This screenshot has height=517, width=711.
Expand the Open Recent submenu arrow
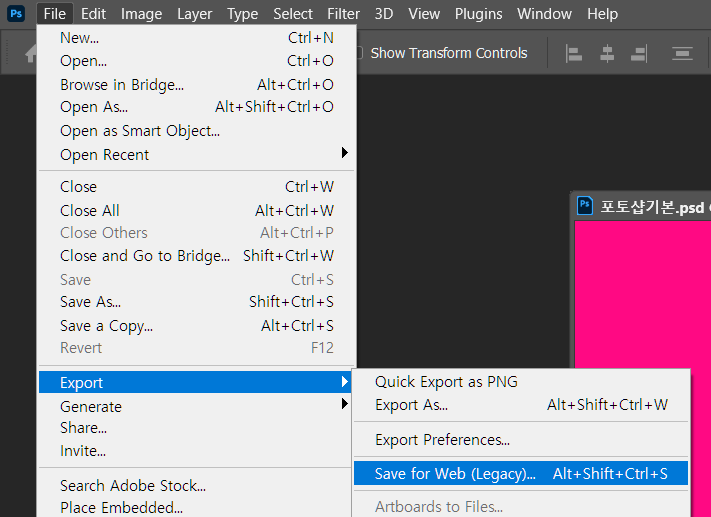click(345, 153)
